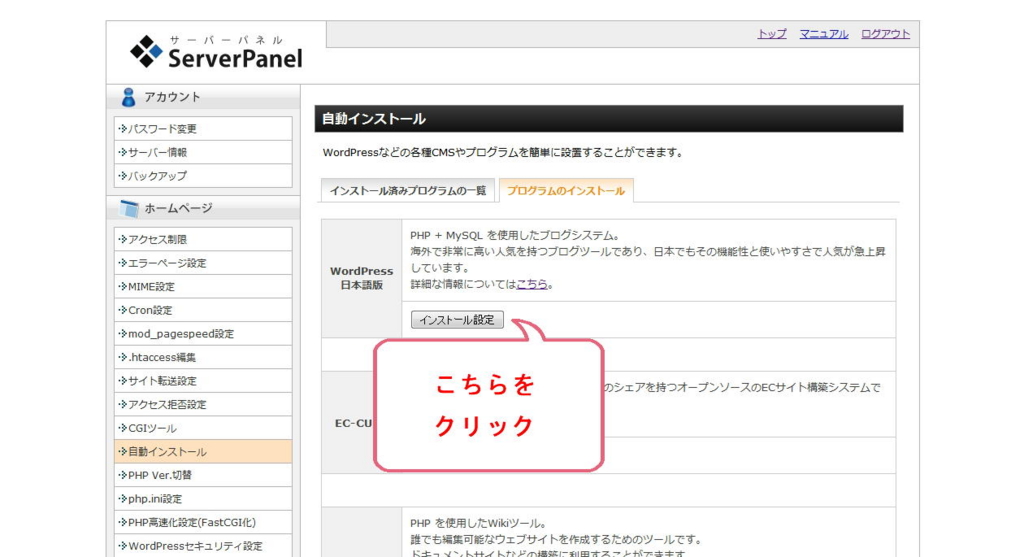This screenshot has width=1024, height=557.
Task: Open mod_pagespeed設定 menu item
Action: pyautogui.click(x=203, y=334)
